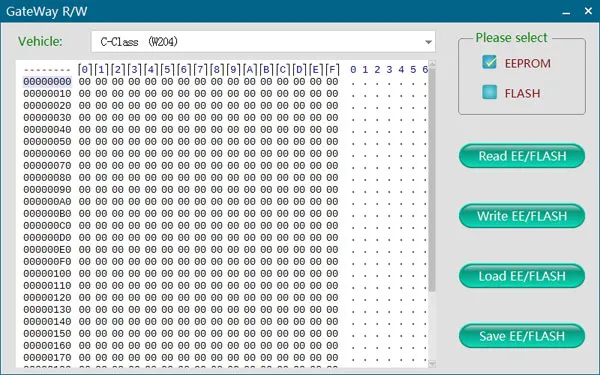Click the [2] hex column header
600x375 pixels.
click(117, 70)
